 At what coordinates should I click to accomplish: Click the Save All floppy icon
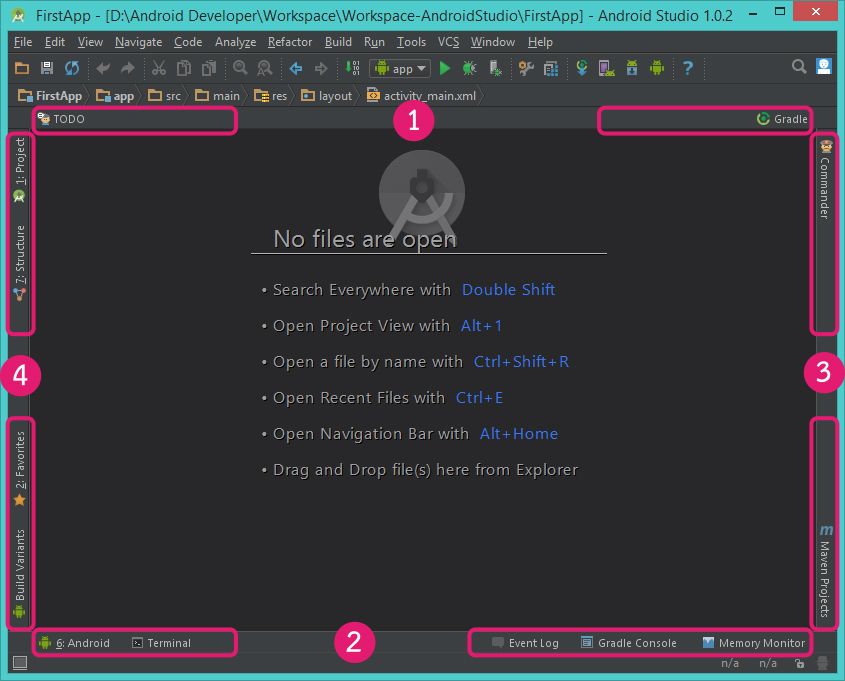point(47,68)
